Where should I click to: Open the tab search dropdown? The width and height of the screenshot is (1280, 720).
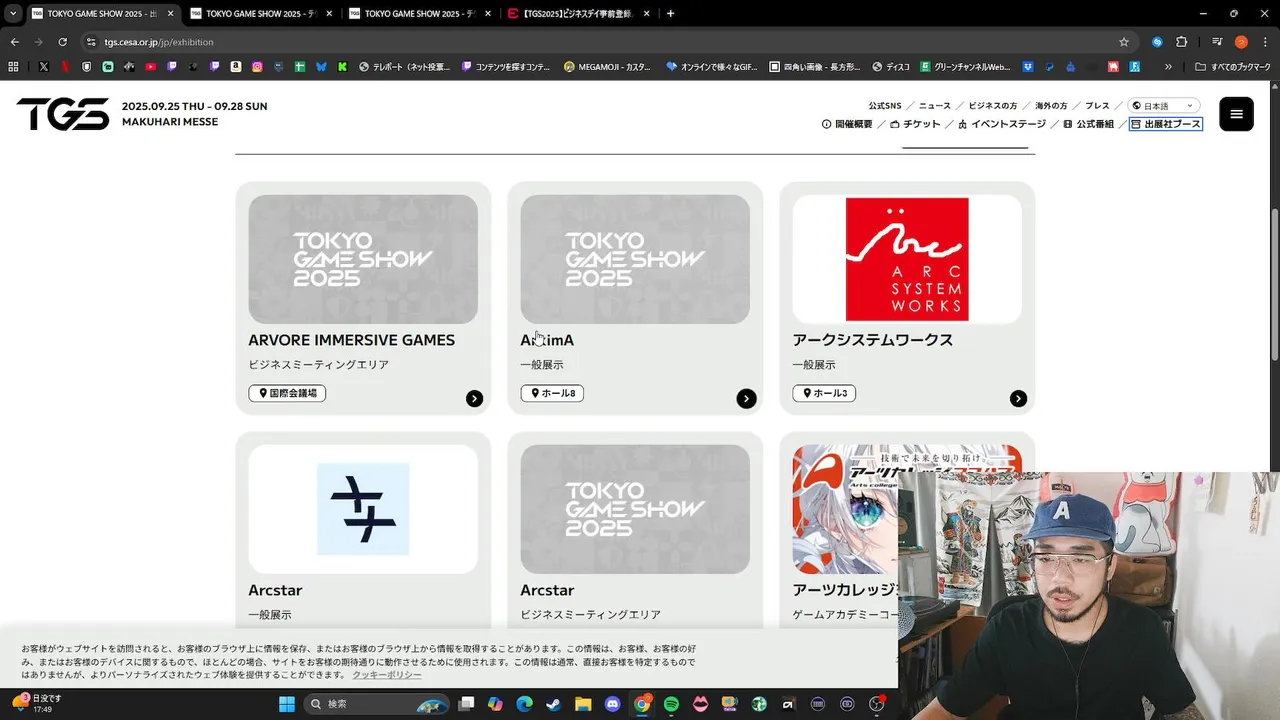pyautogui.click(x=13, y=14)
